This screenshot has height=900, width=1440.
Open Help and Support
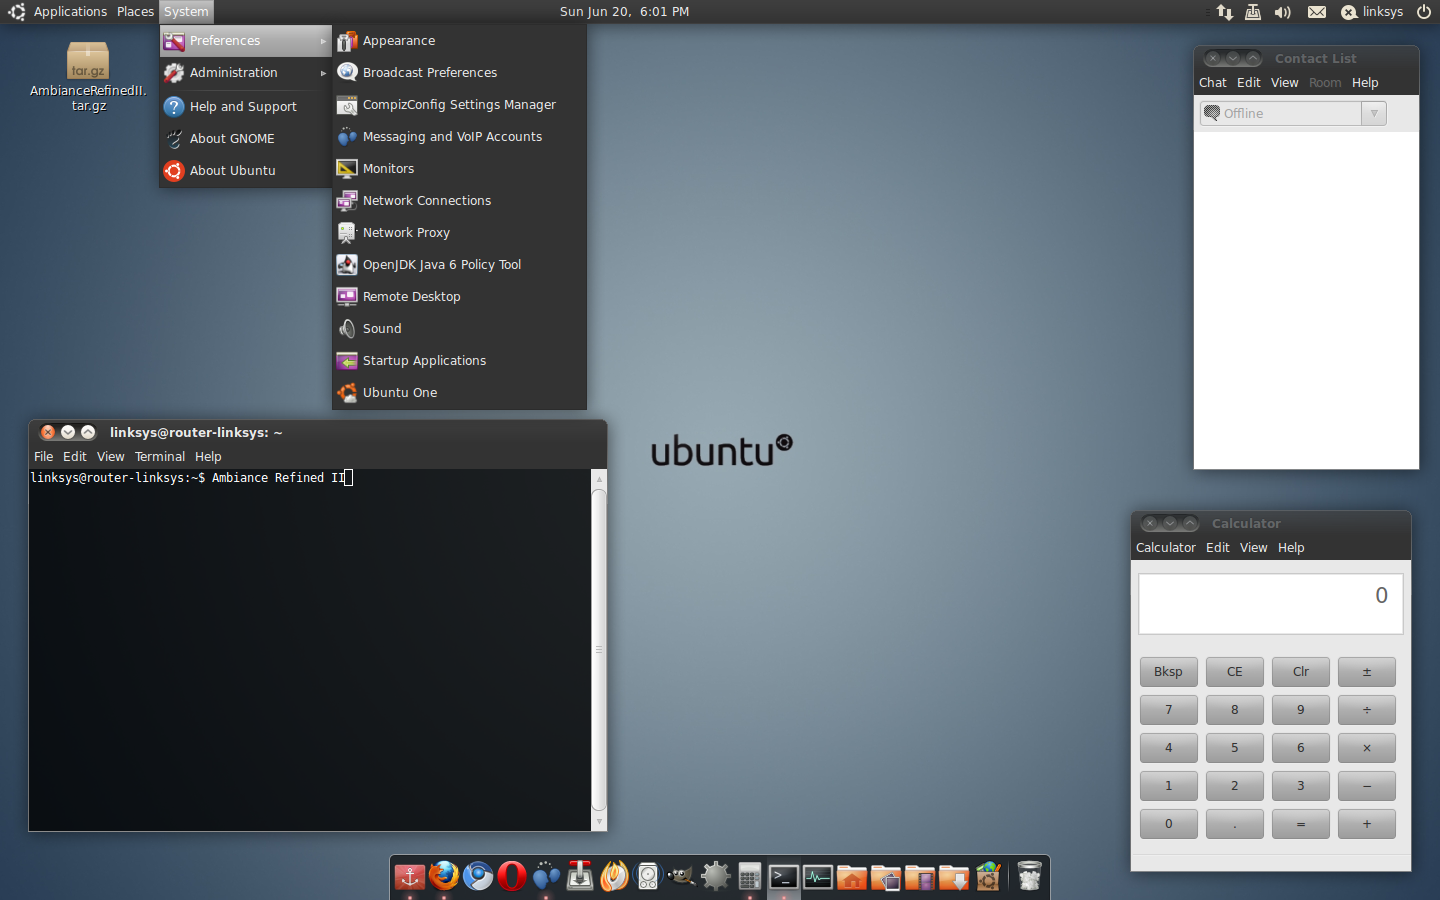[245, 107]
